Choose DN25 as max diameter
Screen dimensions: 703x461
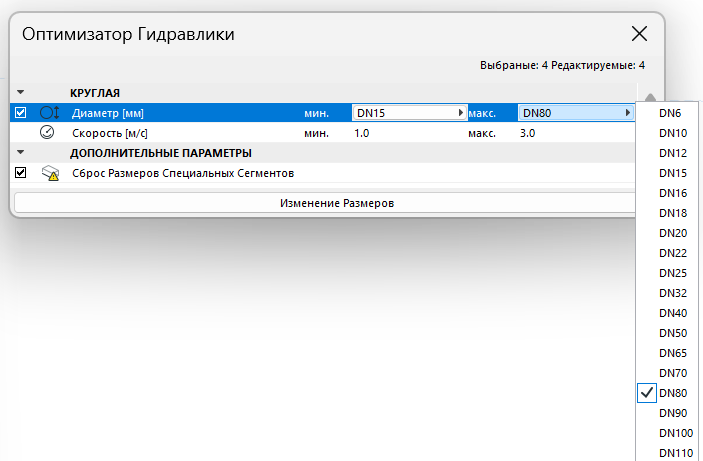(x=667, y=273)
